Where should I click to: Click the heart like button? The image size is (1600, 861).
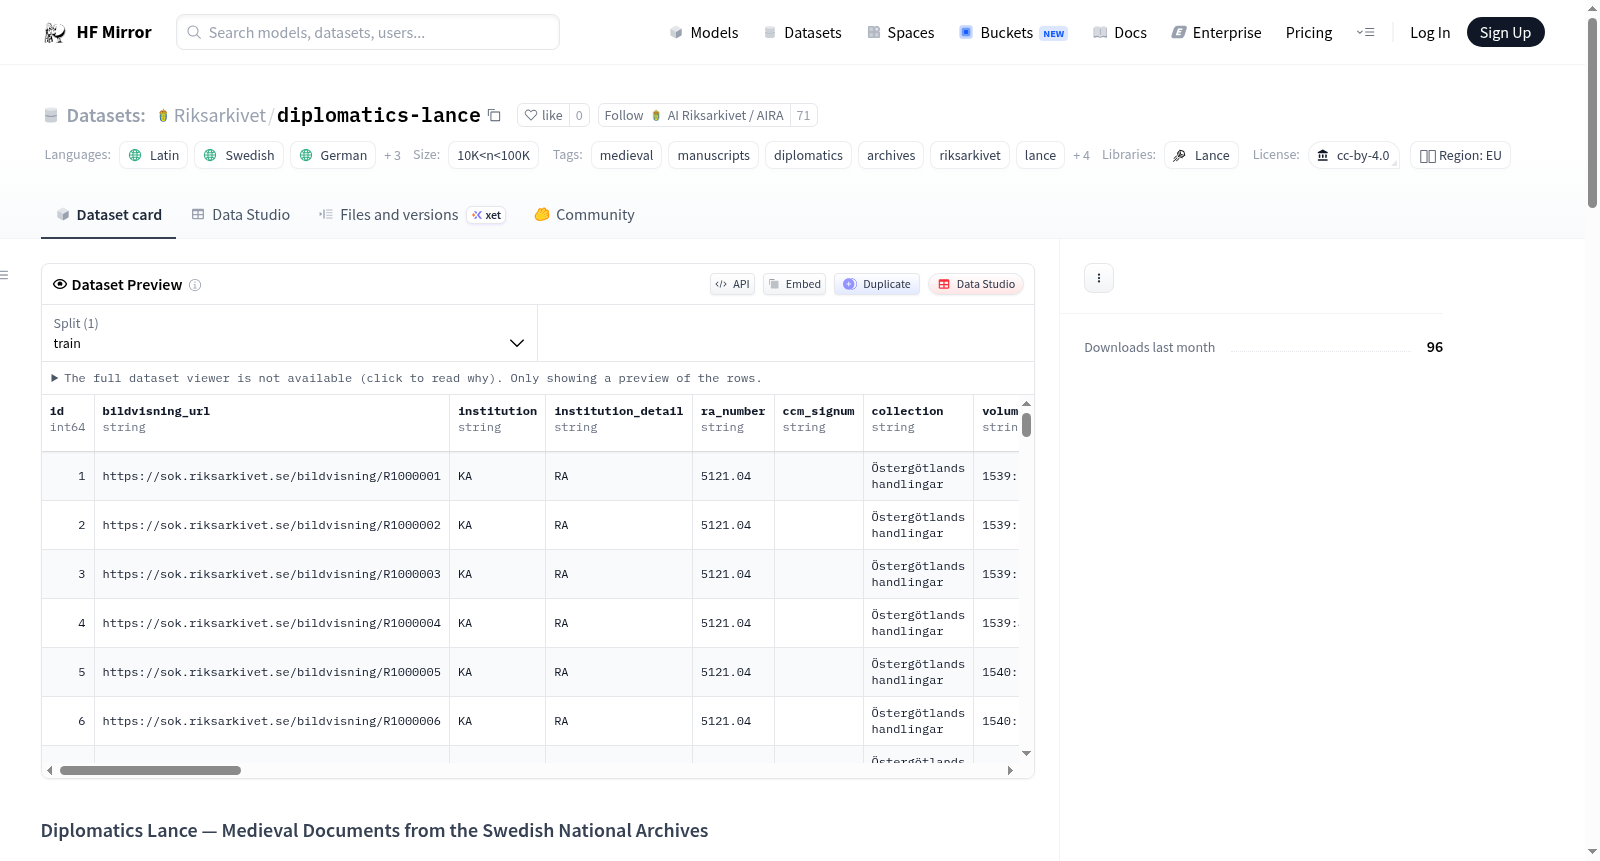coord(544,115)
